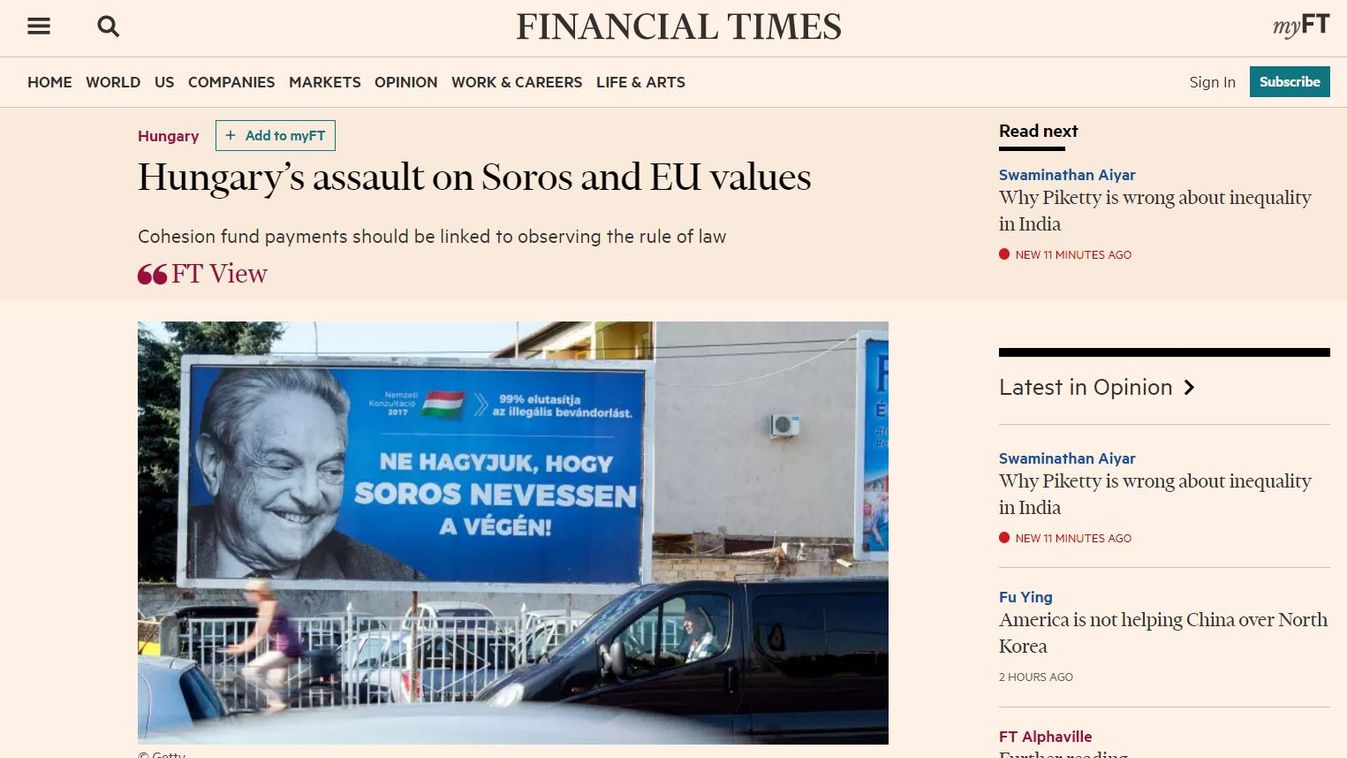Screen dimensions: 1347x758
Task: Read Piketty article under Read next
Action: click(1154, 211)
